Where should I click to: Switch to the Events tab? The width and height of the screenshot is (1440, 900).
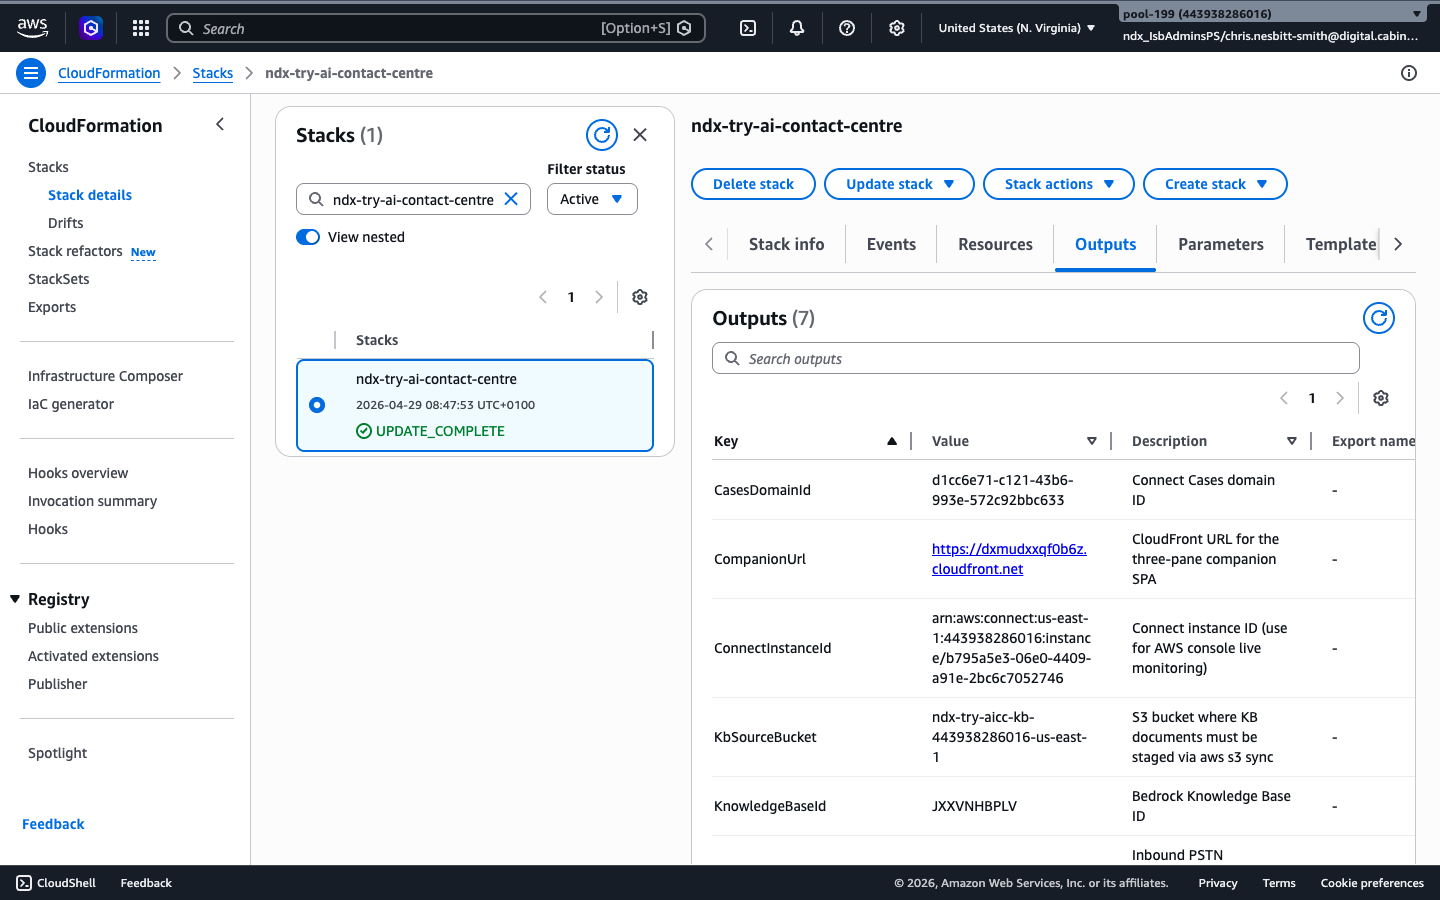tap(891, 244)
